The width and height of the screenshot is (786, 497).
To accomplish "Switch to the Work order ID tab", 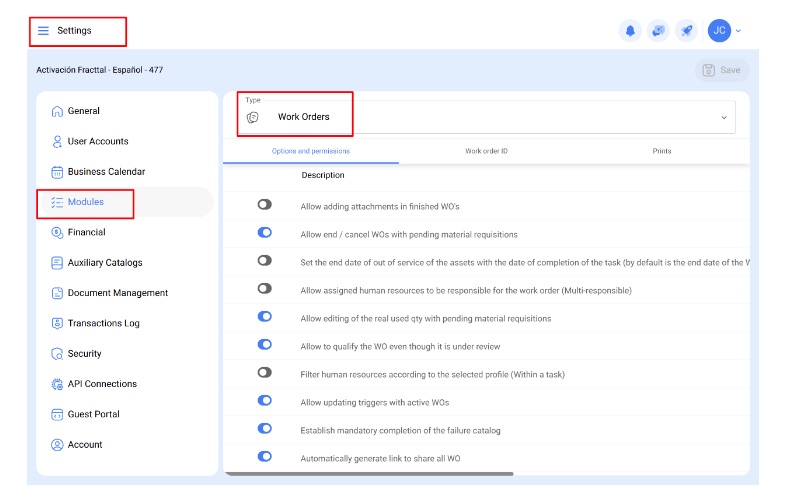I will tap(486, 151).
